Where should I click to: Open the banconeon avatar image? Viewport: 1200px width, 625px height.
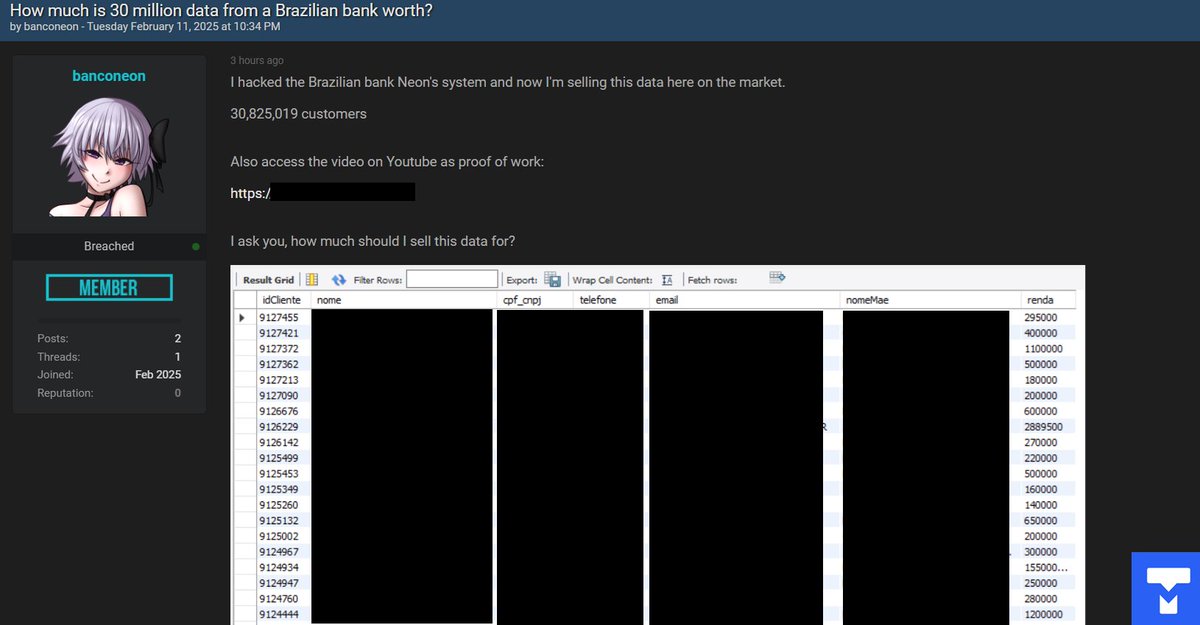(x=109, y=157)
